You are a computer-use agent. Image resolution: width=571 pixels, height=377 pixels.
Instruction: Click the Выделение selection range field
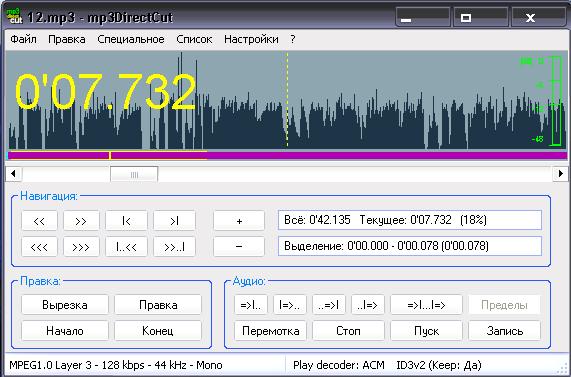tap(410, 246)
